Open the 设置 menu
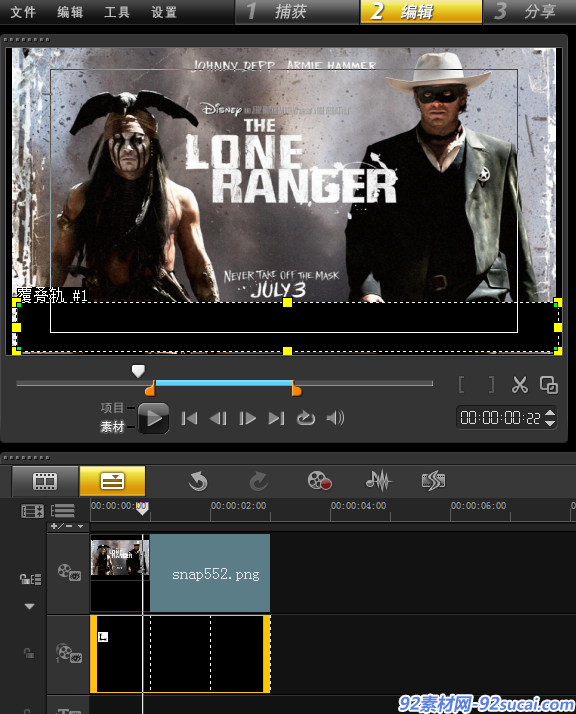Viewport: 576px width, 714px height. tap(164, 12)
